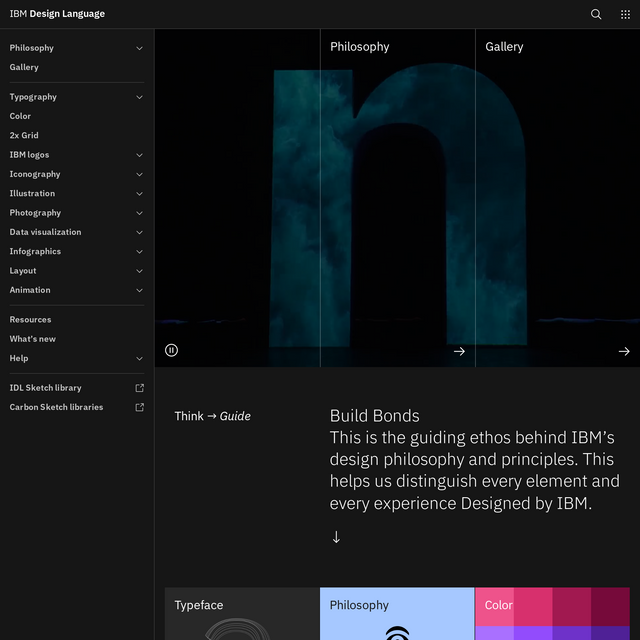Open Color in the sidebar
This screenshot has height=640, width=640.
pos(20,116)
